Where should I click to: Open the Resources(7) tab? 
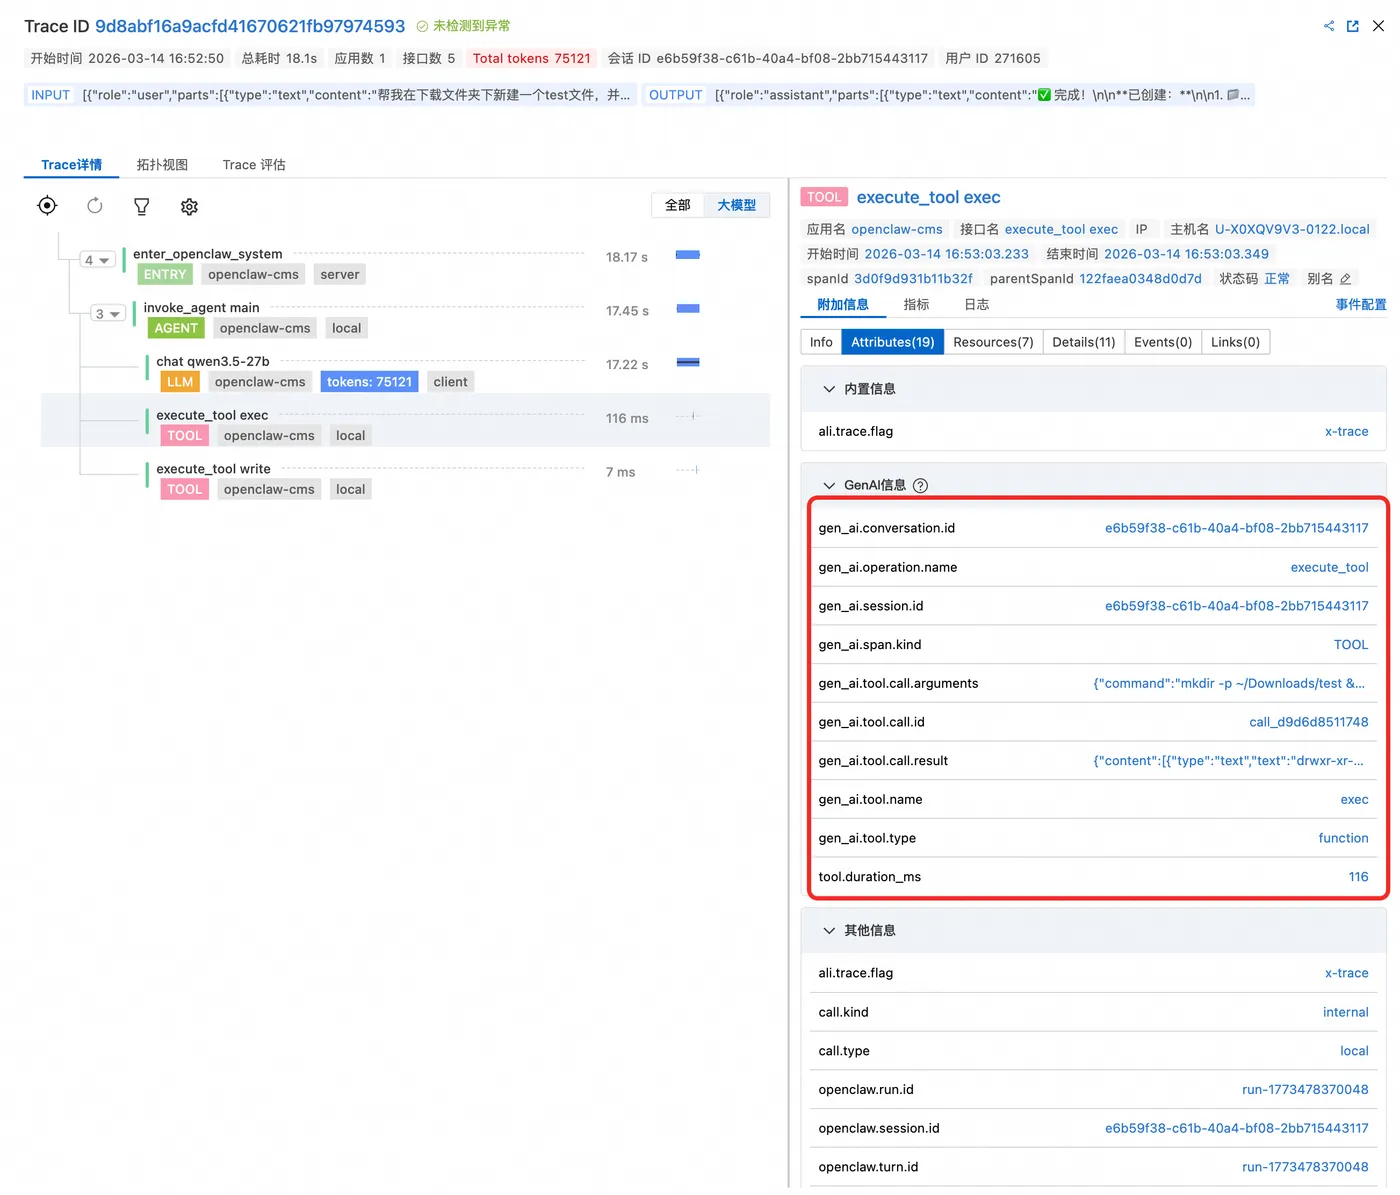(993, 342)
